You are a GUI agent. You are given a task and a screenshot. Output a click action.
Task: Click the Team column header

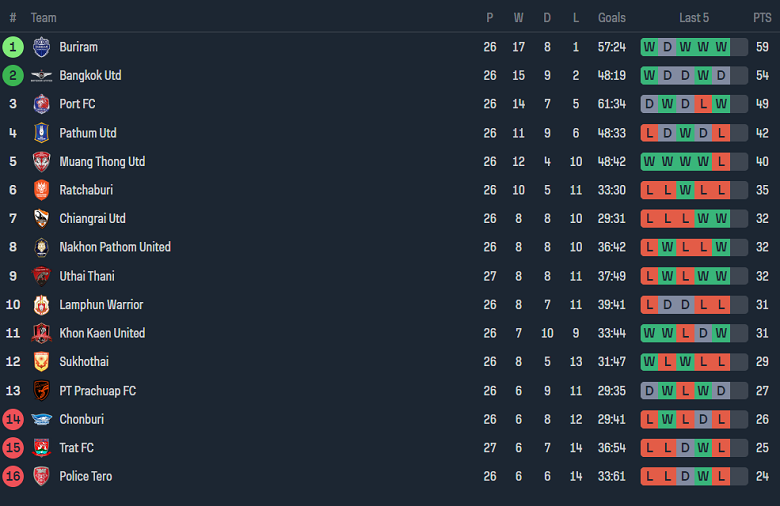tap(44, 18)
